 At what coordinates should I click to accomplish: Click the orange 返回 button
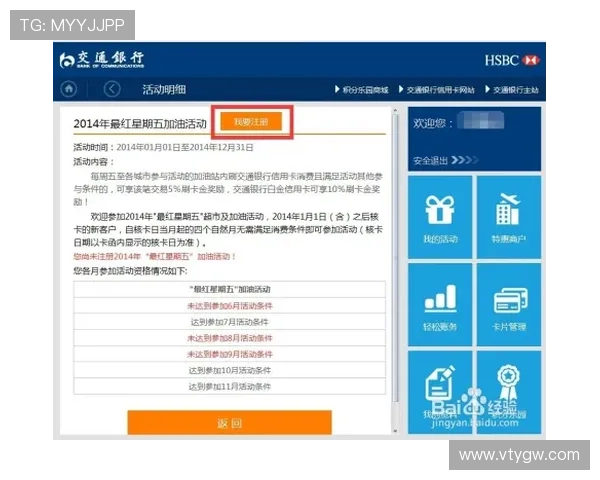[x=230, y=423]
